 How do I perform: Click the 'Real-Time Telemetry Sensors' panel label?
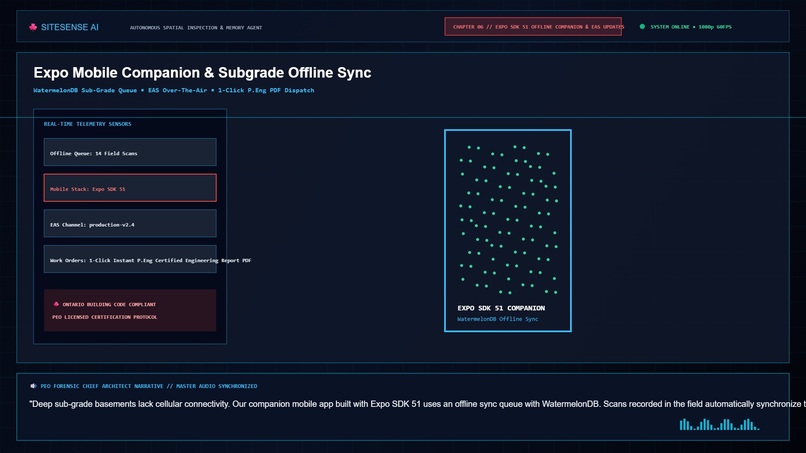pyautogui.click(x=87, y=124)
